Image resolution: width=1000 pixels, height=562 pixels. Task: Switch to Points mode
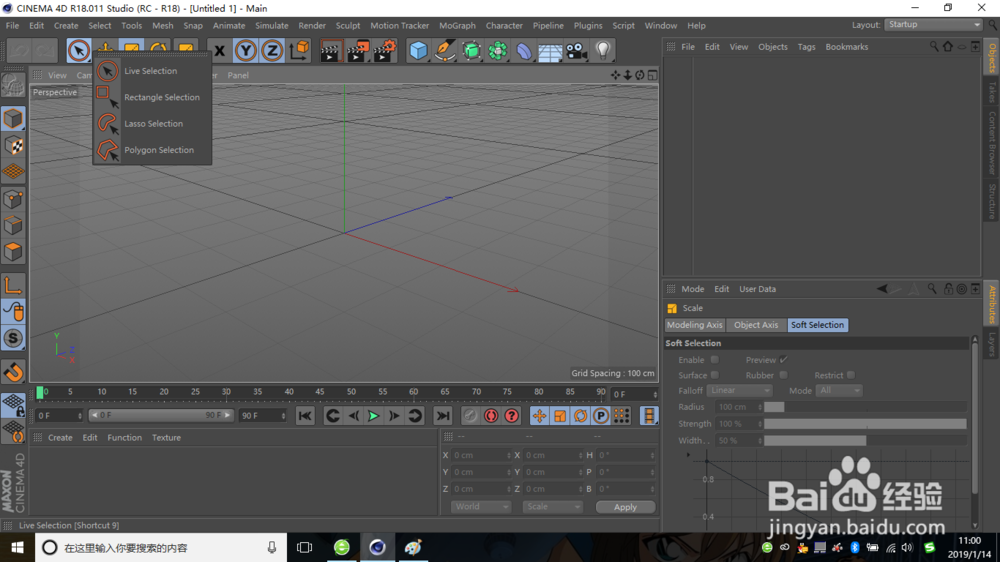coord(13,199)
